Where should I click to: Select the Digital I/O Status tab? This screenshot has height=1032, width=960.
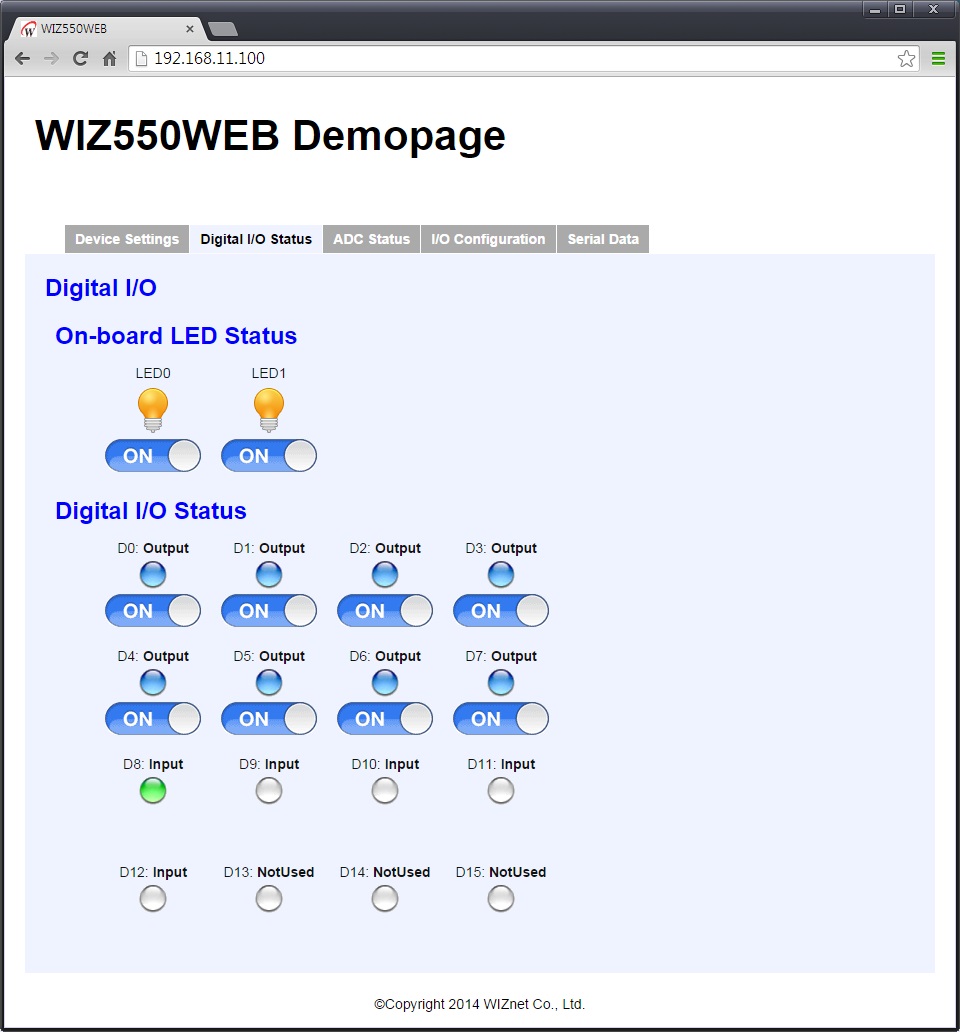tap(256, 239)
